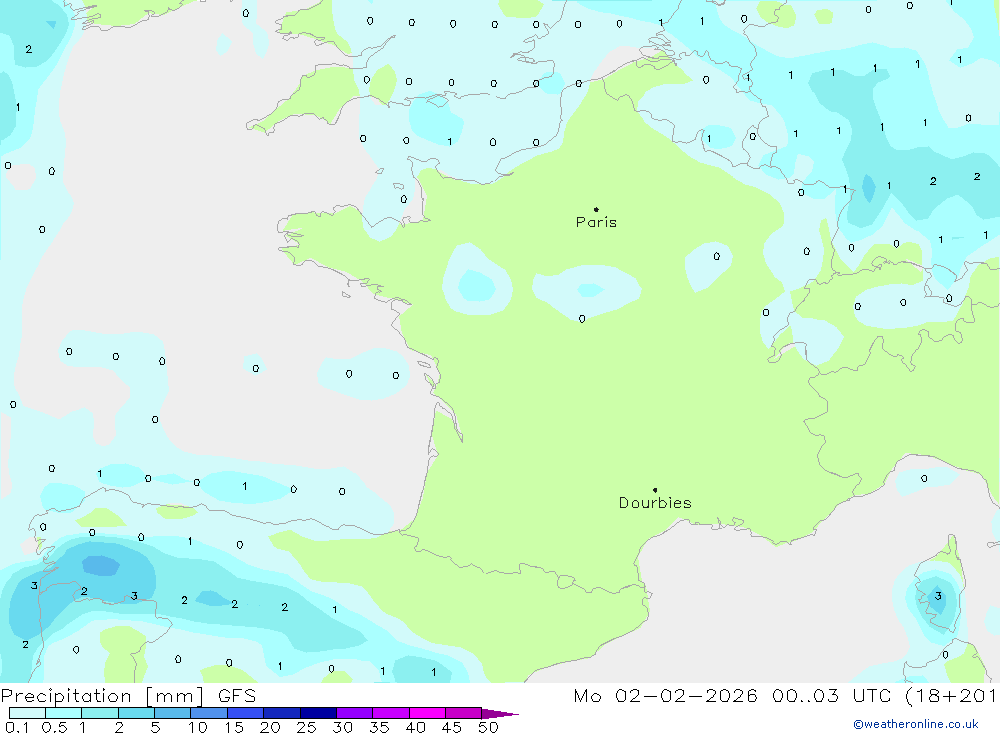
Task: Pick the 2–5 mm legend swatch
Action: click(x=136, y=713)
